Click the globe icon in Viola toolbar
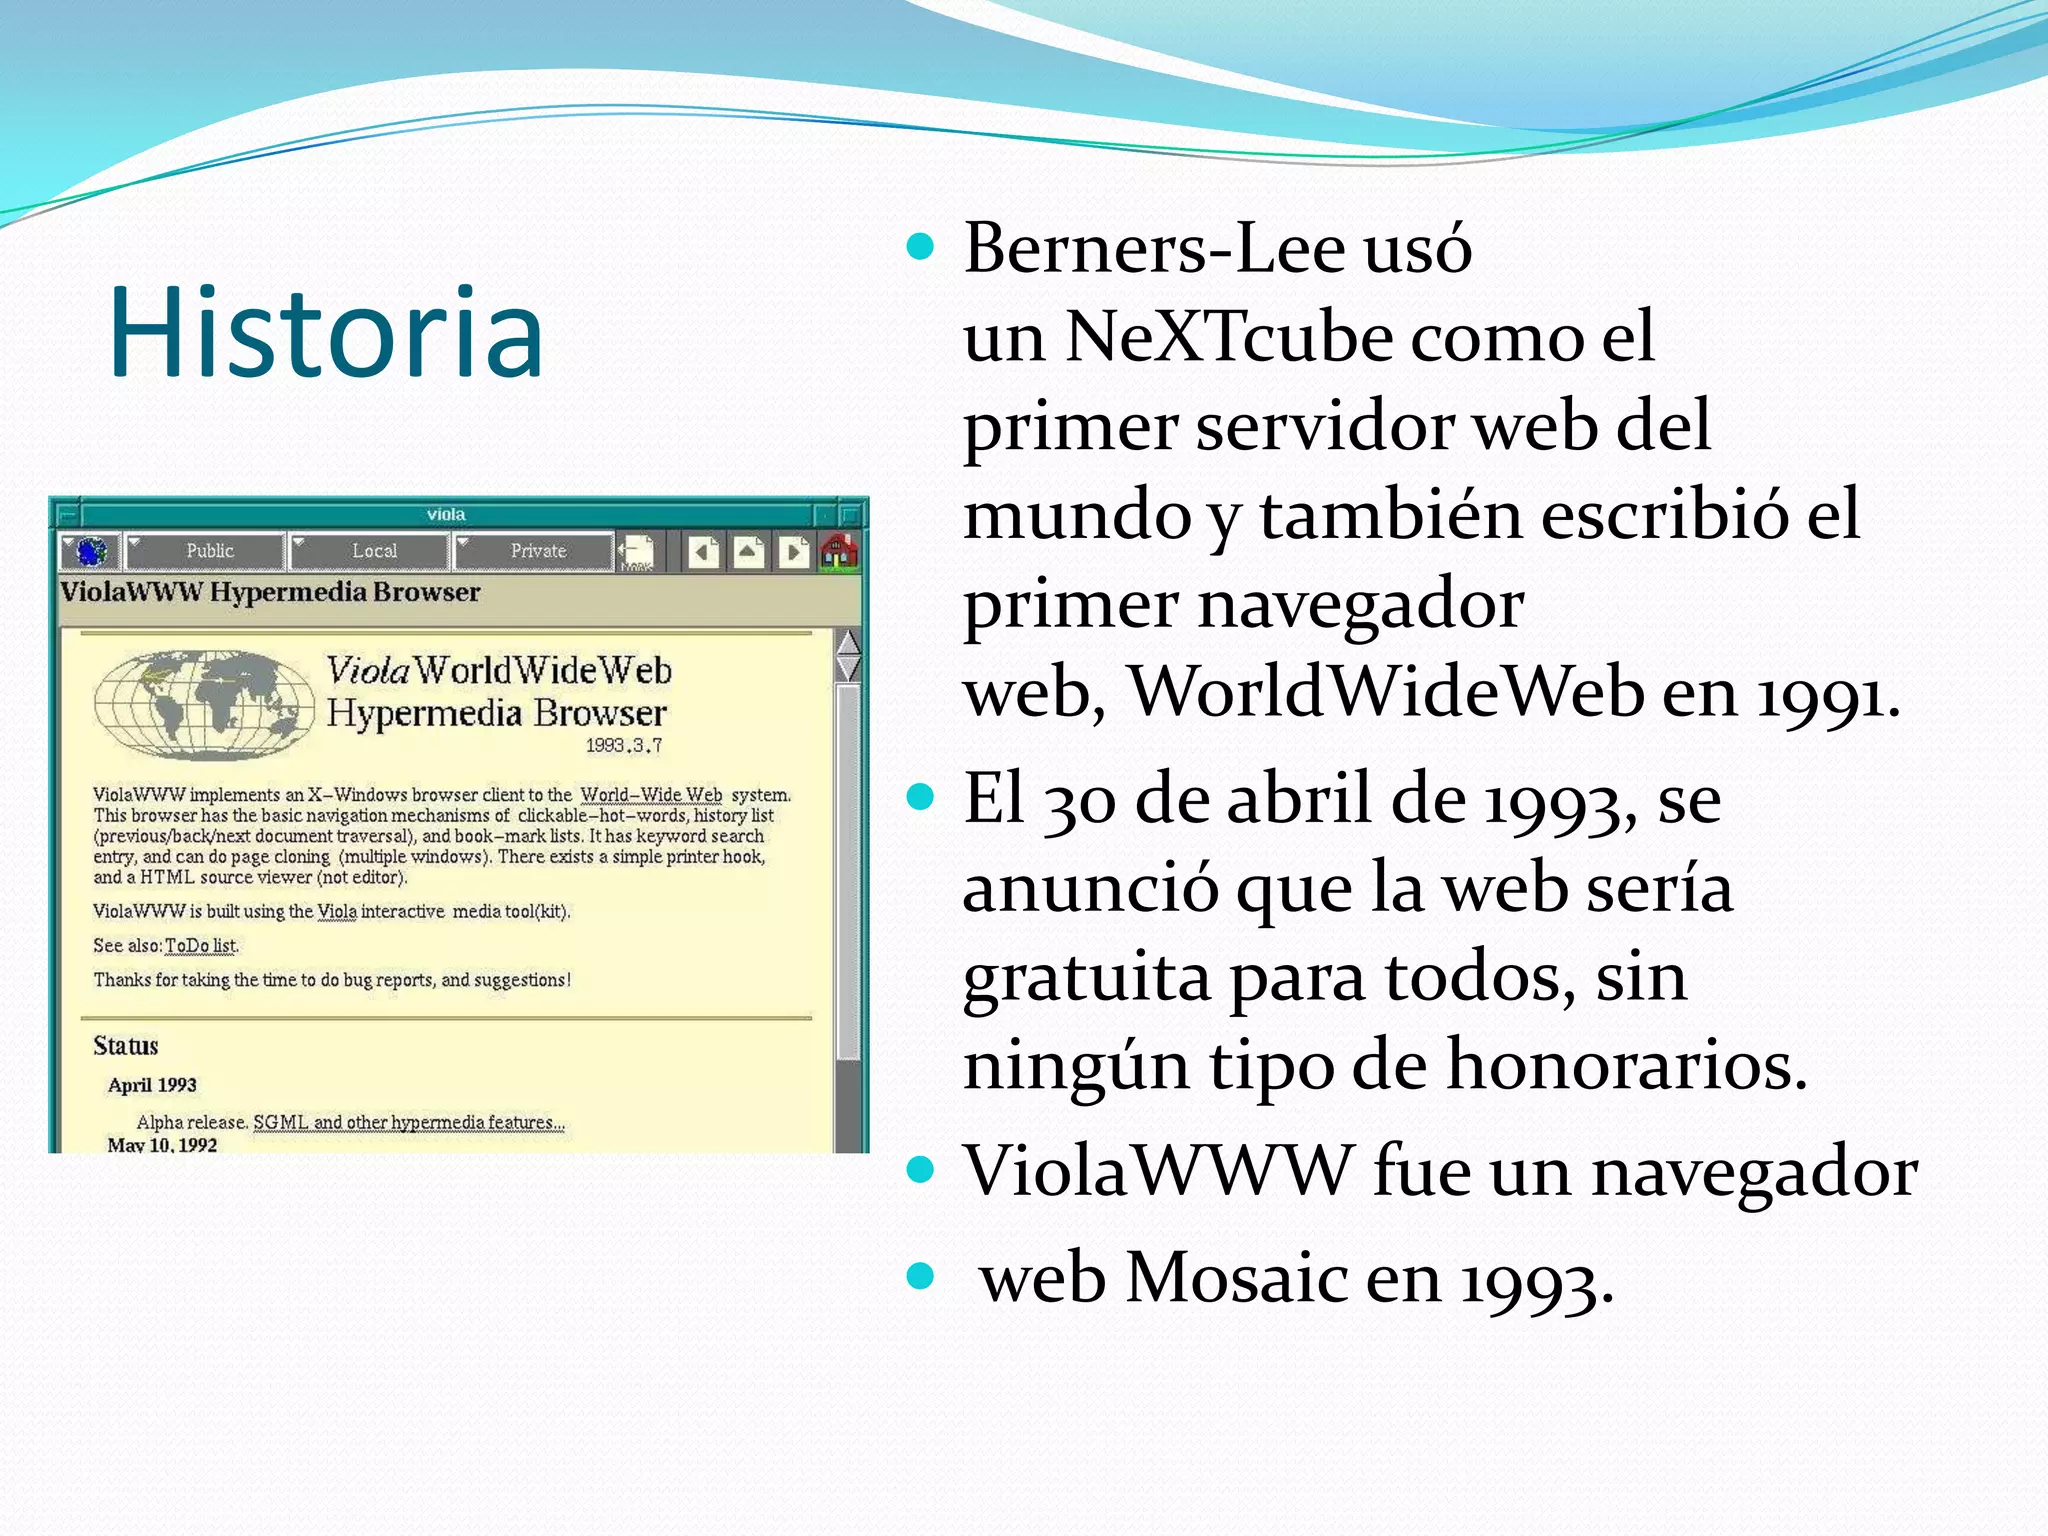This screenshot has height=1536, width=2048. (x=91, y=551)
